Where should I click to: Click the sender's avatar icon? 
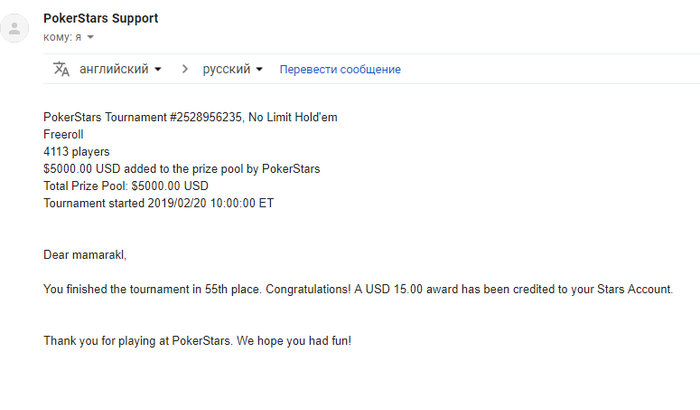point(15,28)
